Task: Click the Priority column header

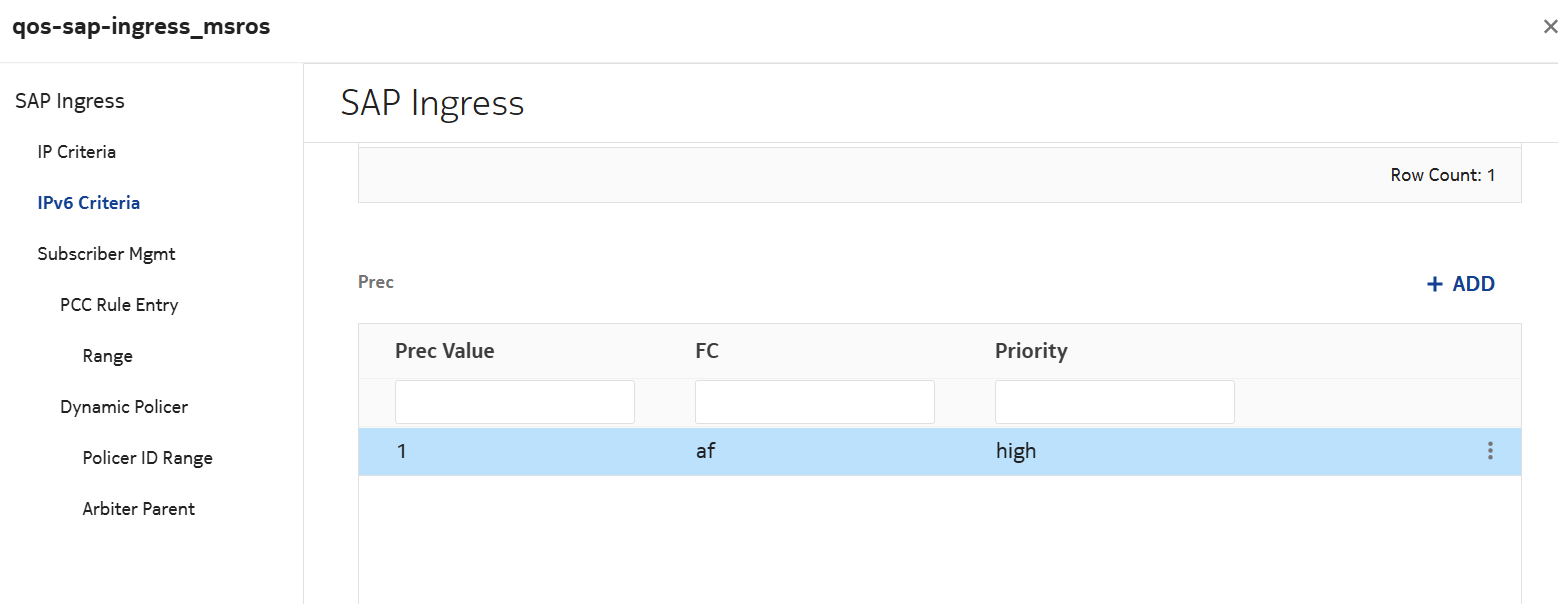Action: 1031,351
